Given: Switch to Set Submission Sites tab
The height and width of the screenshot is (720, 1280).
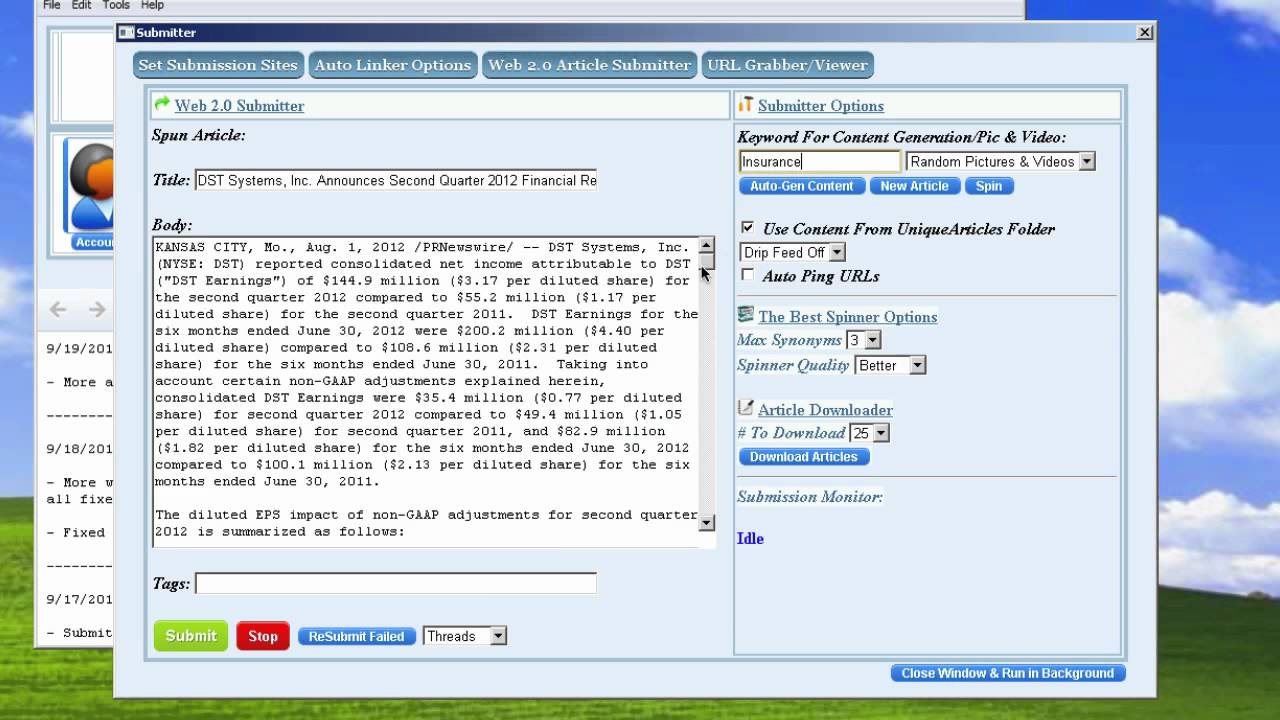Looking at the screenshot, I should [x=218, y=65].
